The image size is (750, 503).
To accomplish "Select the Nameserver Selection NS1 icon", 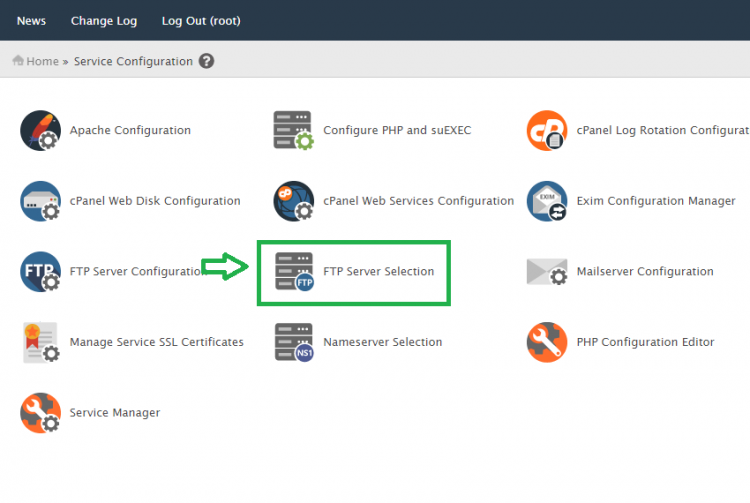I will [294, 342].
